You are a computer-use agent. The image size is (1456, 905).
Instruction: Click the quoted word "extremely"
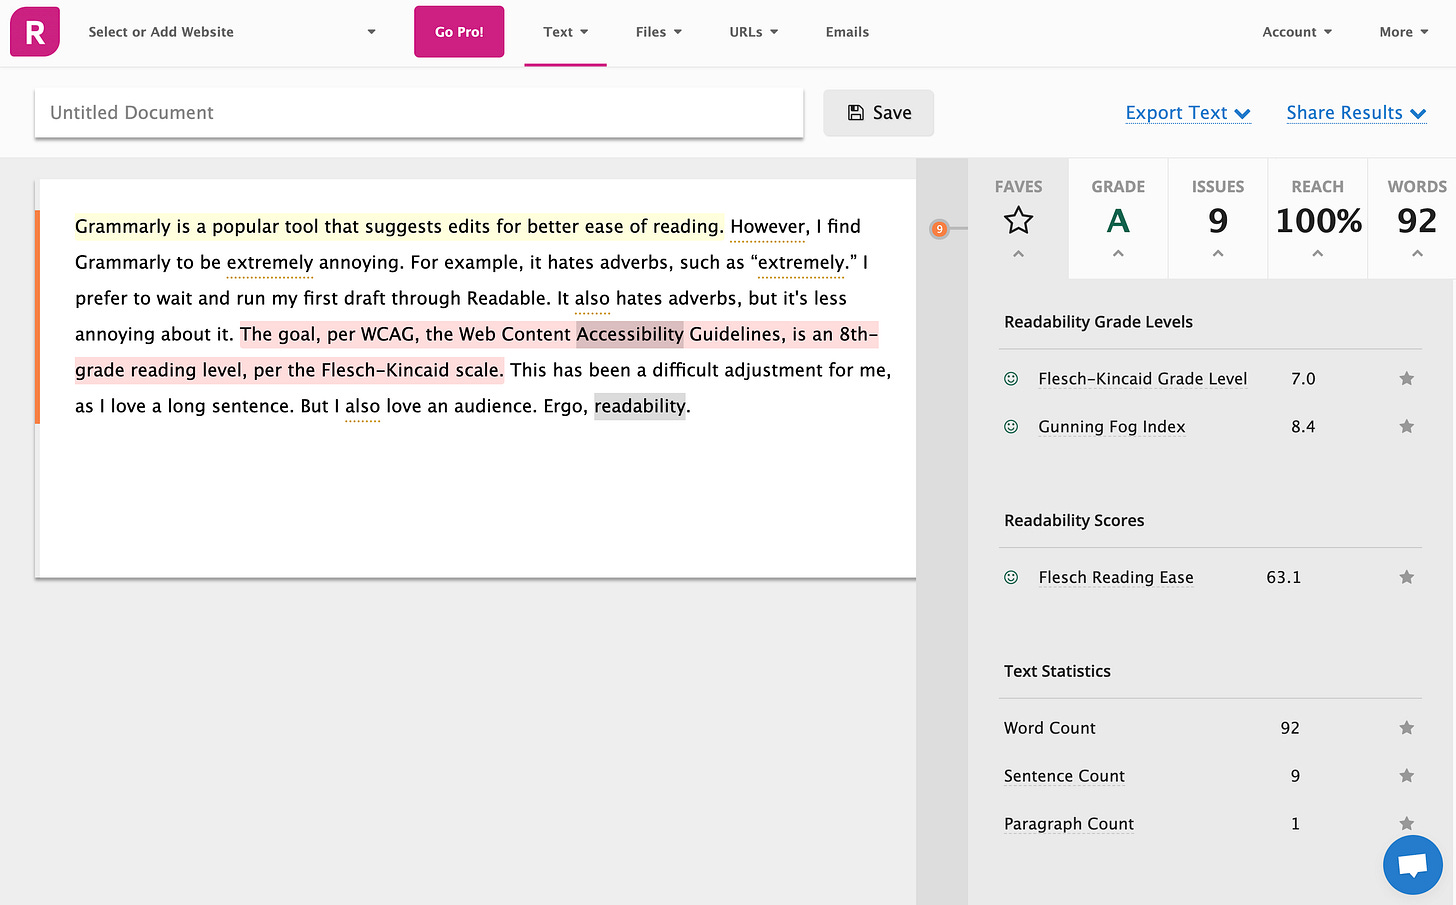click(x=801, y=263)
